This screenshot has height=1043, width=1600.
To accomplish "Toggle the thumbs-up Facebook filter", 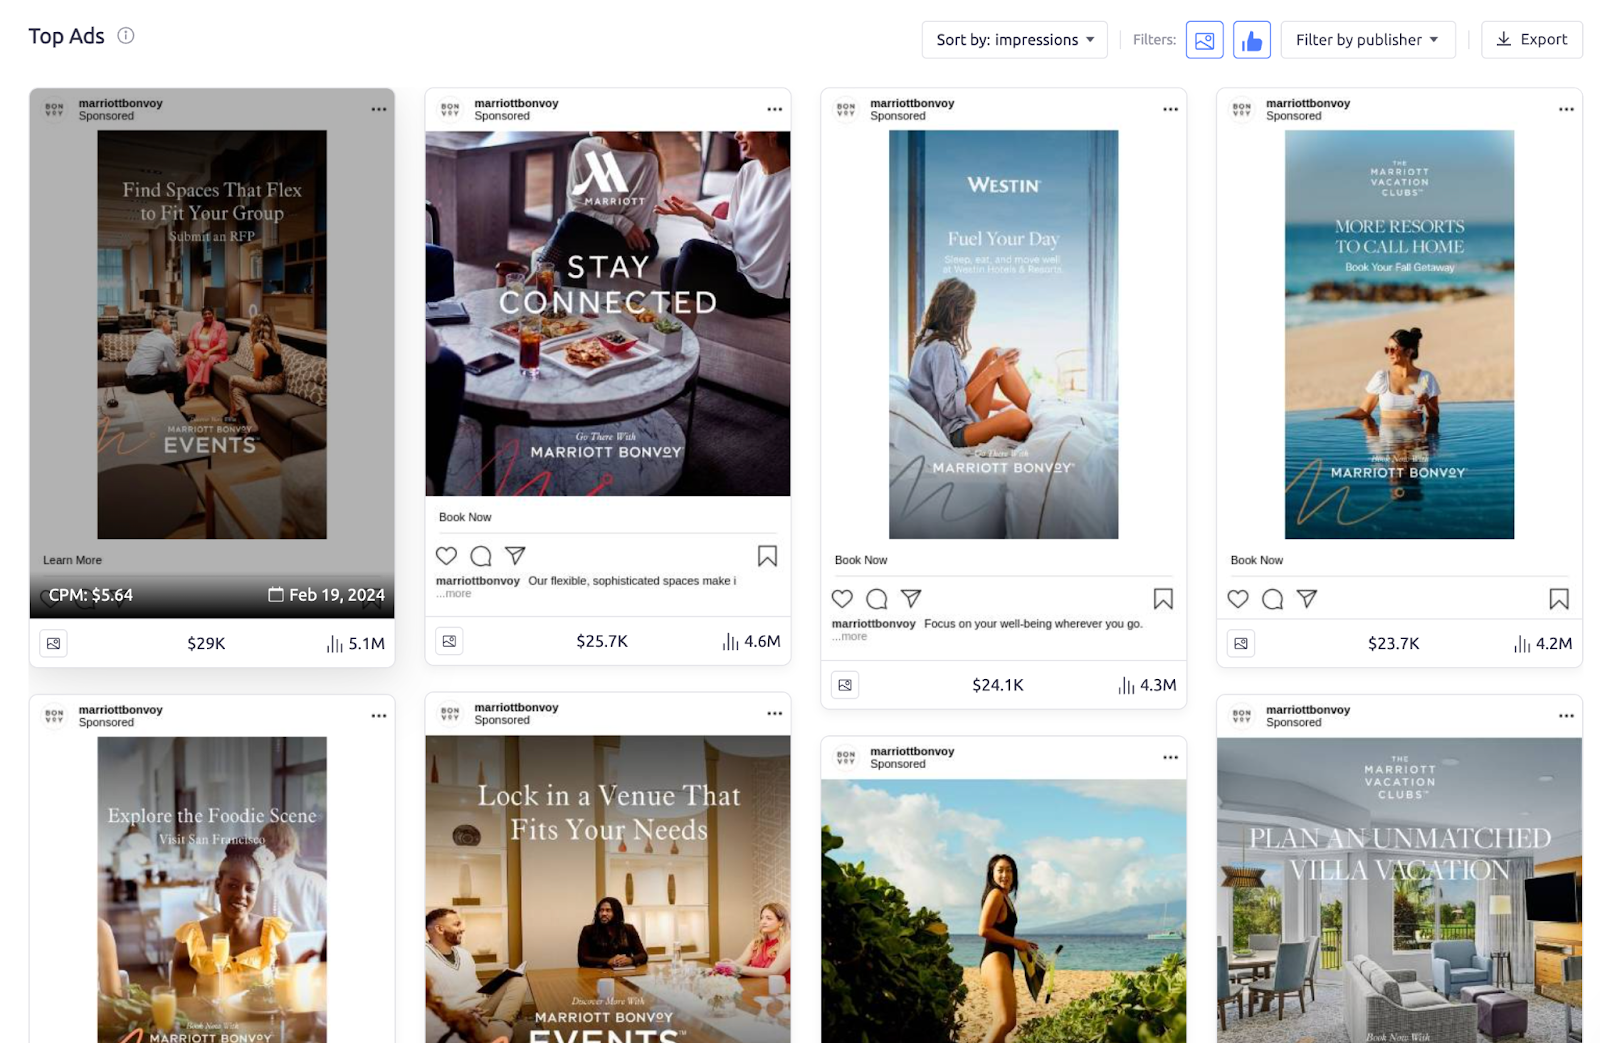I will pyautogui.click(x=1251, y=40).
